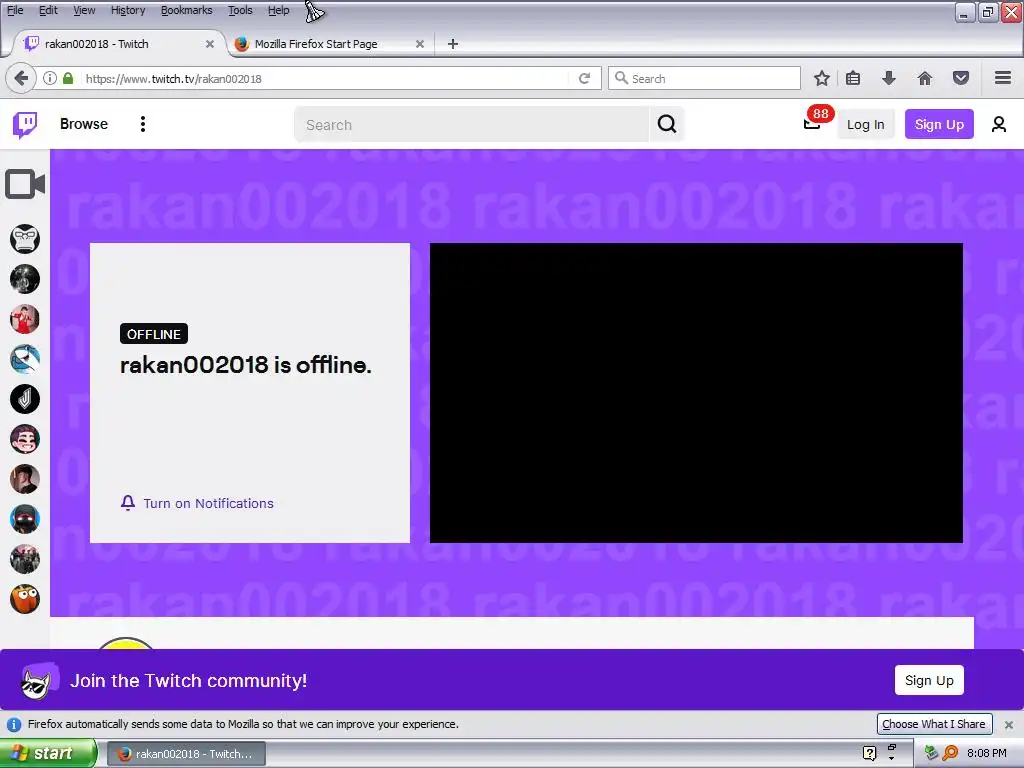
Task: Open the Tools menu
Action: coord(240,10)
